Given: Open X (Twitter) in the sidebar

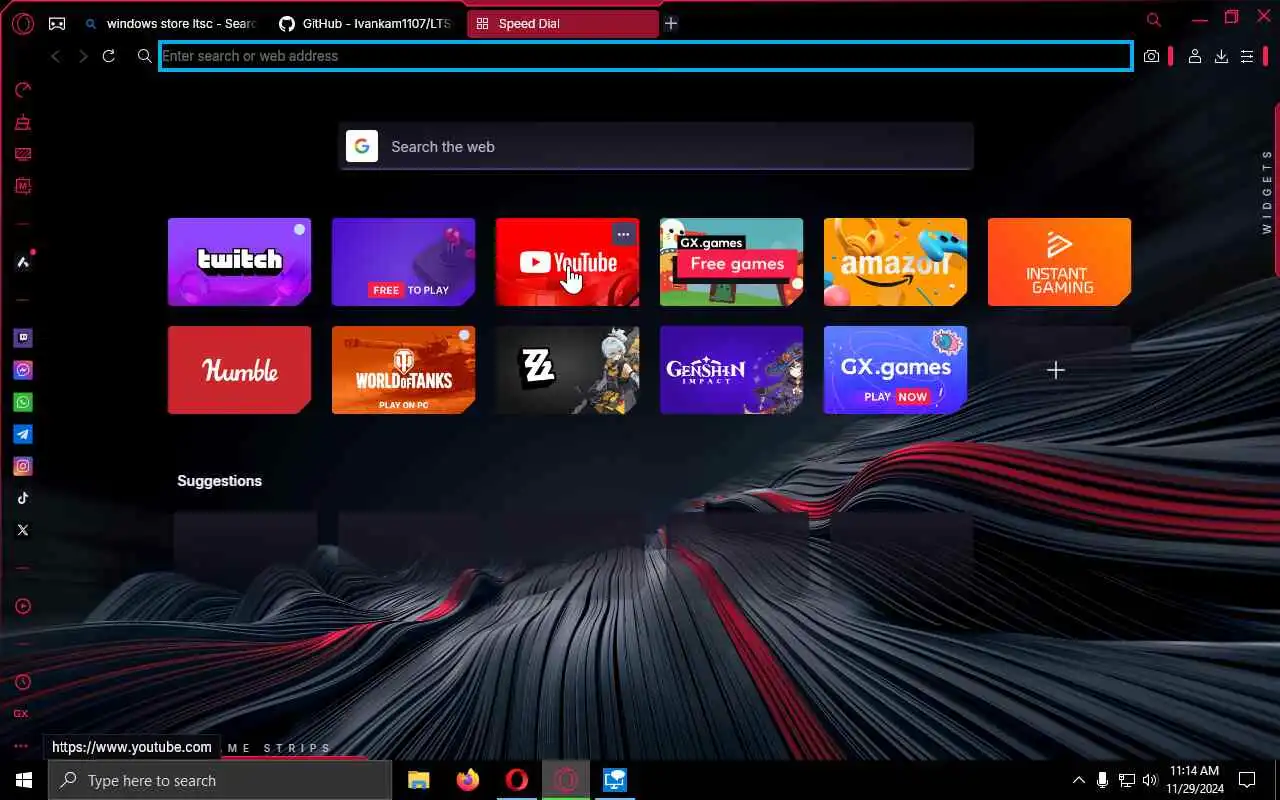Looking at the screenshot, I should coord(23,530).
